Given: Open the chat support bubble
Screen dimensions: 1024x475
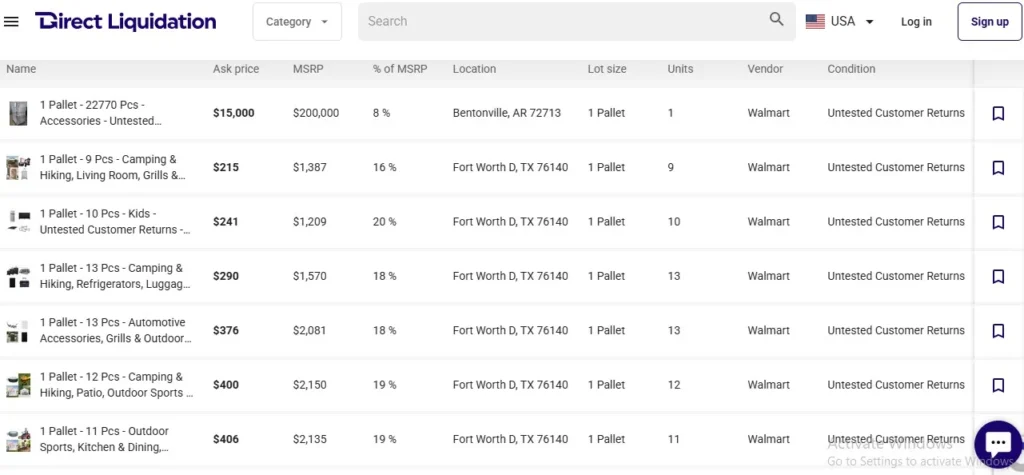Looking at the screenshot, I should click(x=997, y=443).
